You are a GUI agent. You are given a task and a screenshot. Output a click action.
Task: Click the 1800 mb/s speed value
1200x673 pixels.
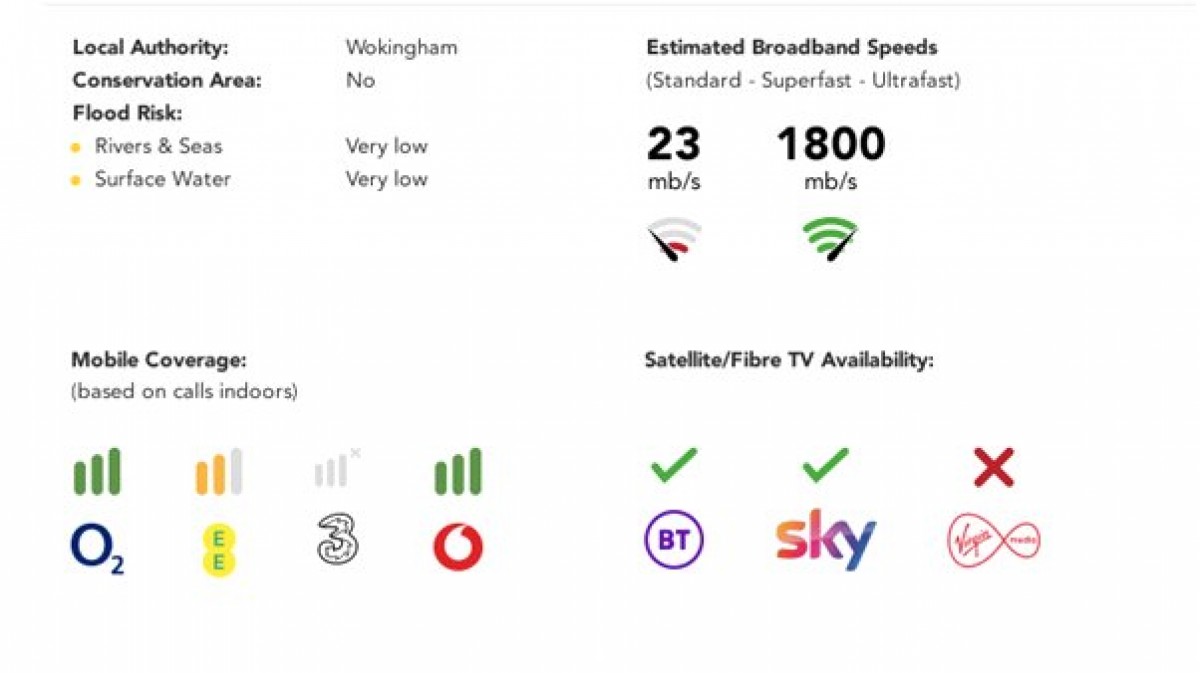click(831, 145)
